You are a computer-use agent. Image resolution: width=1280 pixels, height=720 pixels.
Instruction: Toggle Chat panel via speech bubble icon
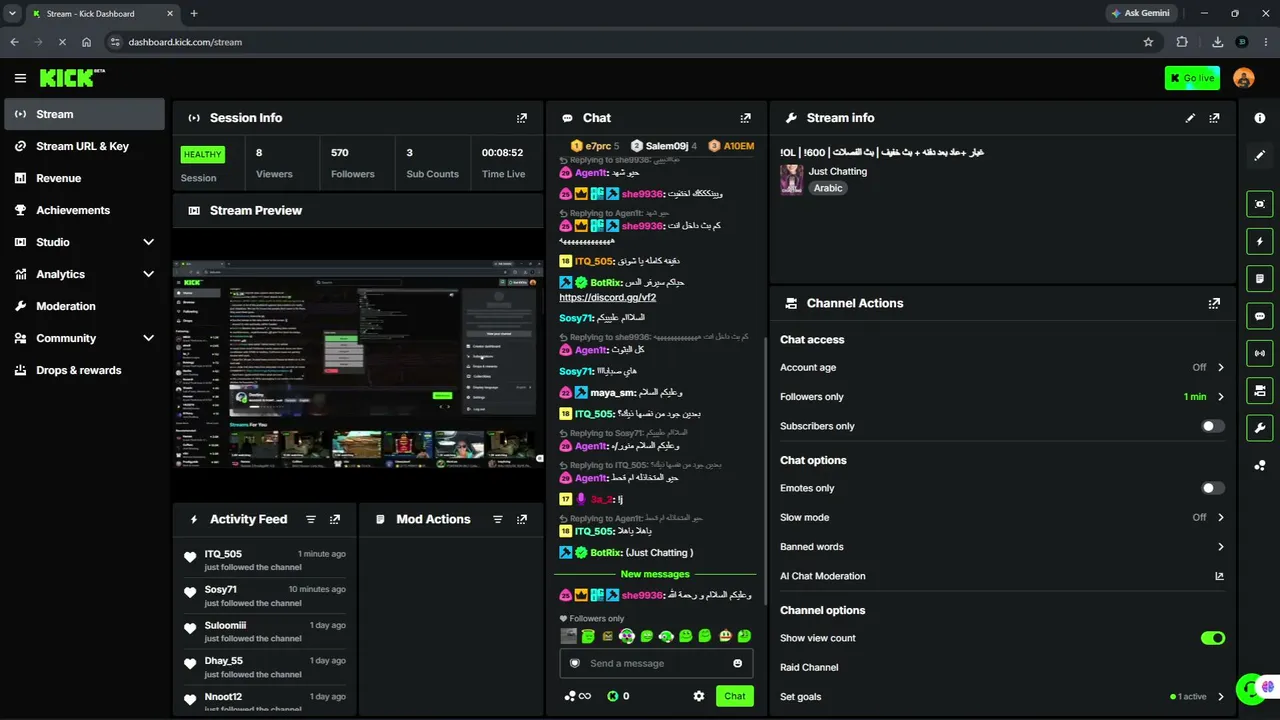1260,316
